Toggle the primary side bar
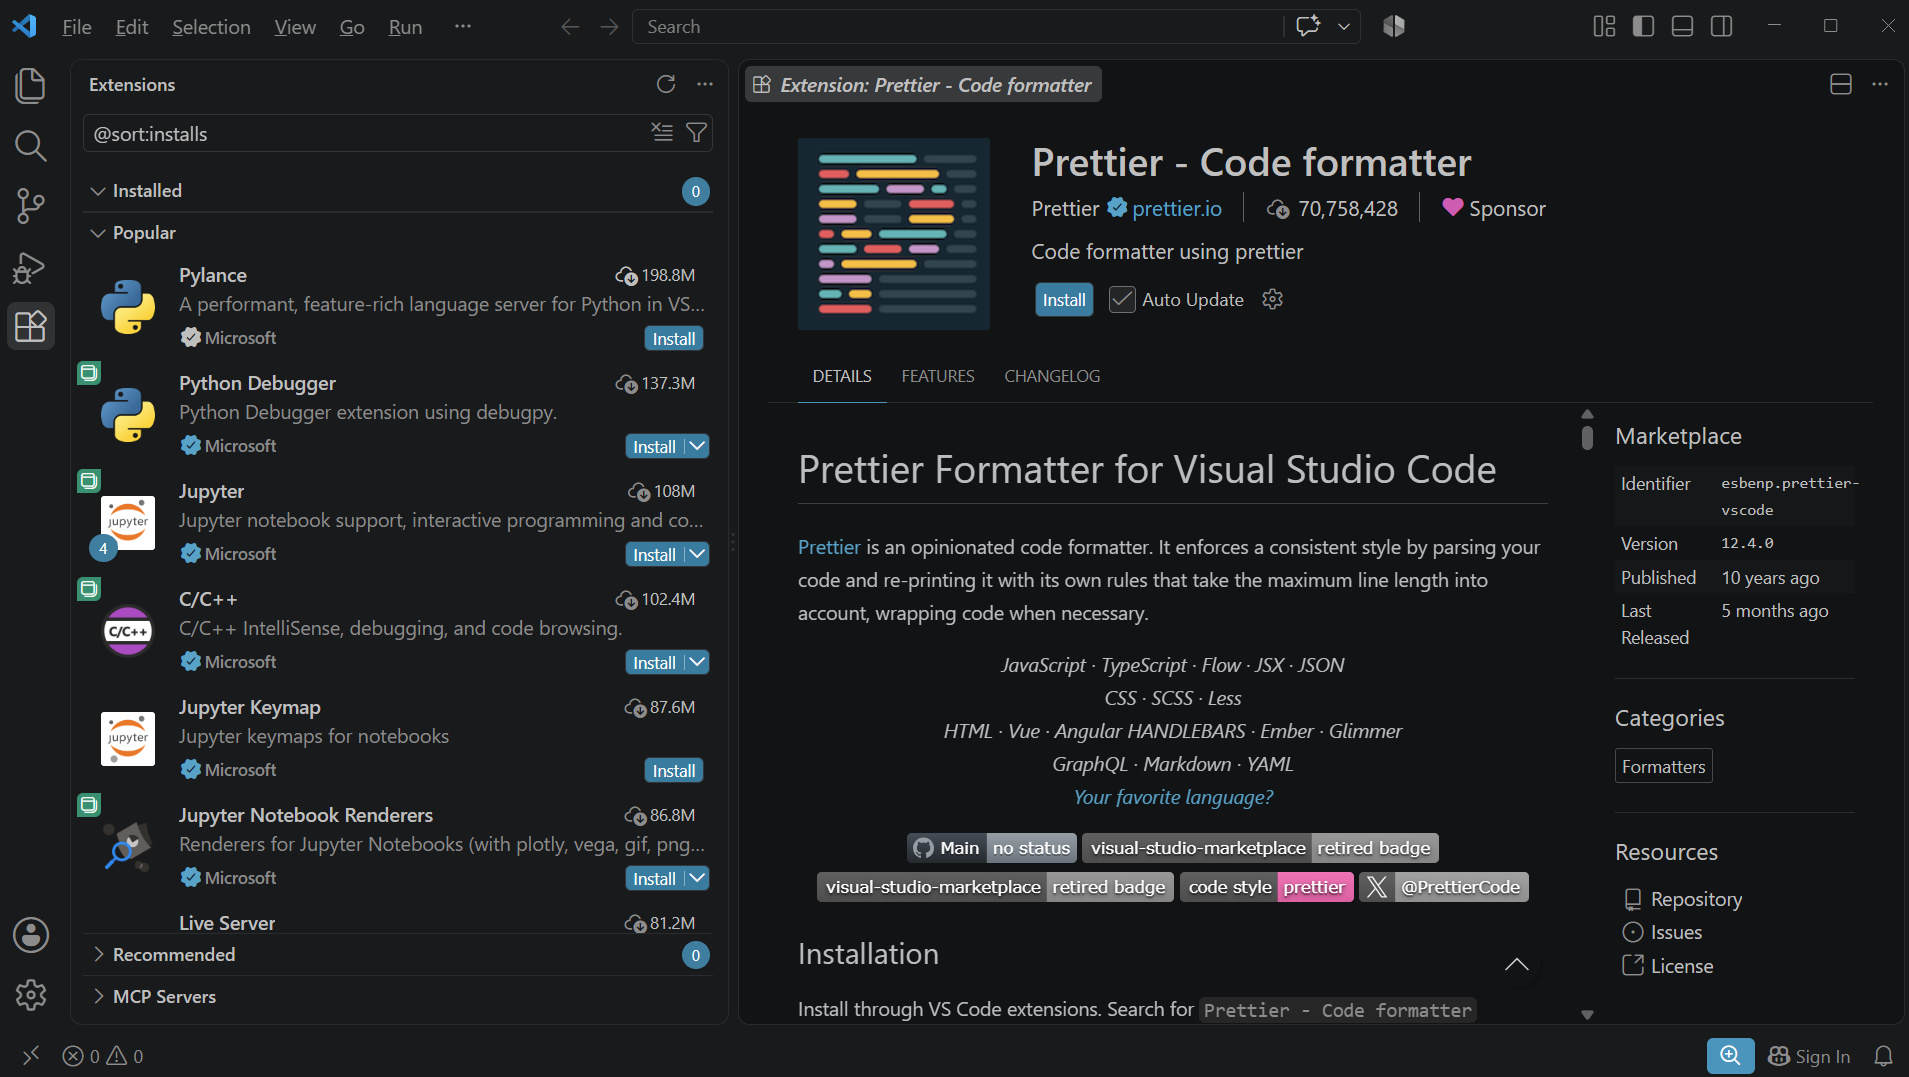The height and width of the screenshot is (1077, 1909). point(1643,27)
